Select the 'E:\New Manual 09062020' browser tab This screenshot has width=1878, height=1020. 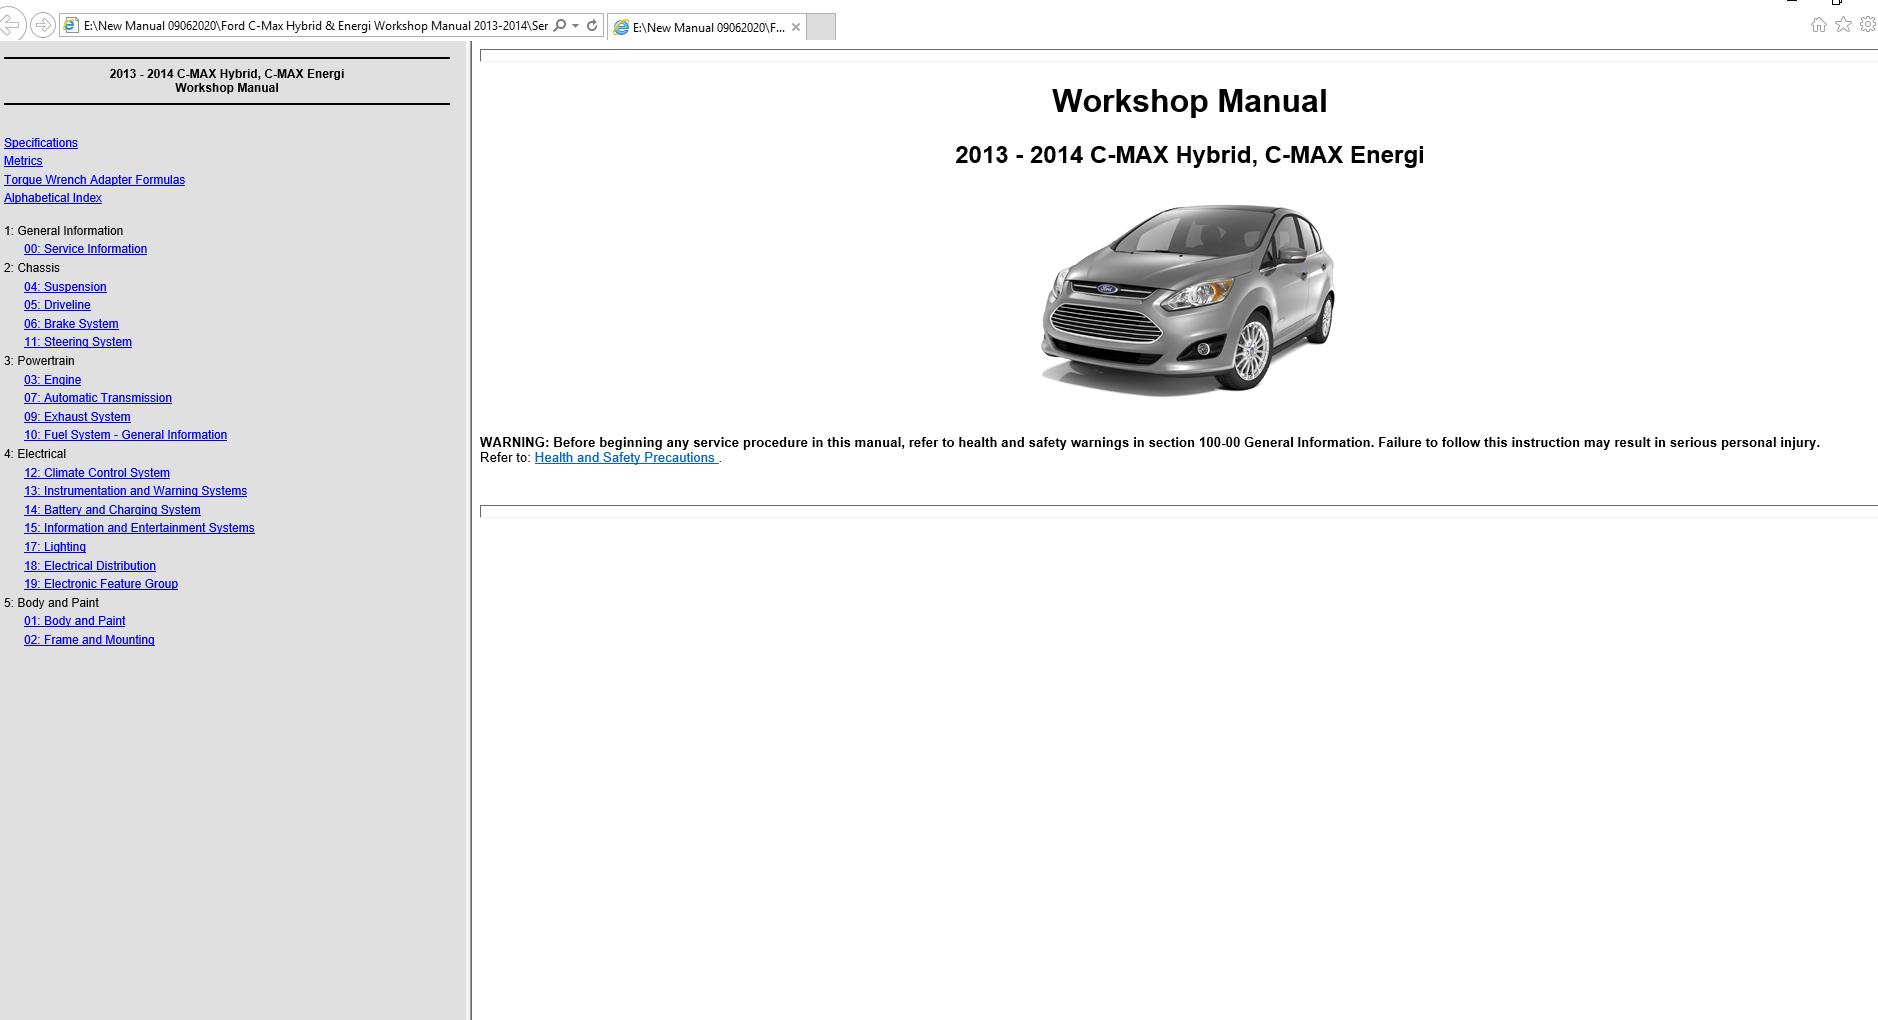[708, 27]
